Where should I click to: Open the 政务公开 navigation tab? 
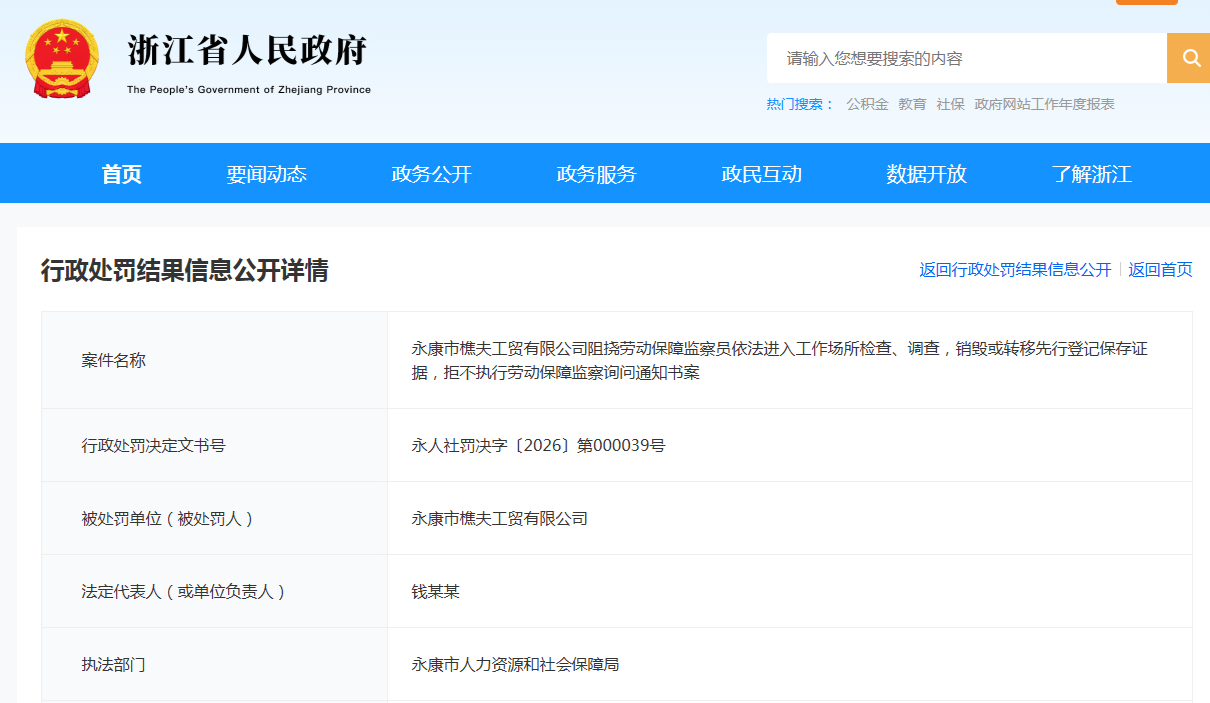[x=431, y=174]
